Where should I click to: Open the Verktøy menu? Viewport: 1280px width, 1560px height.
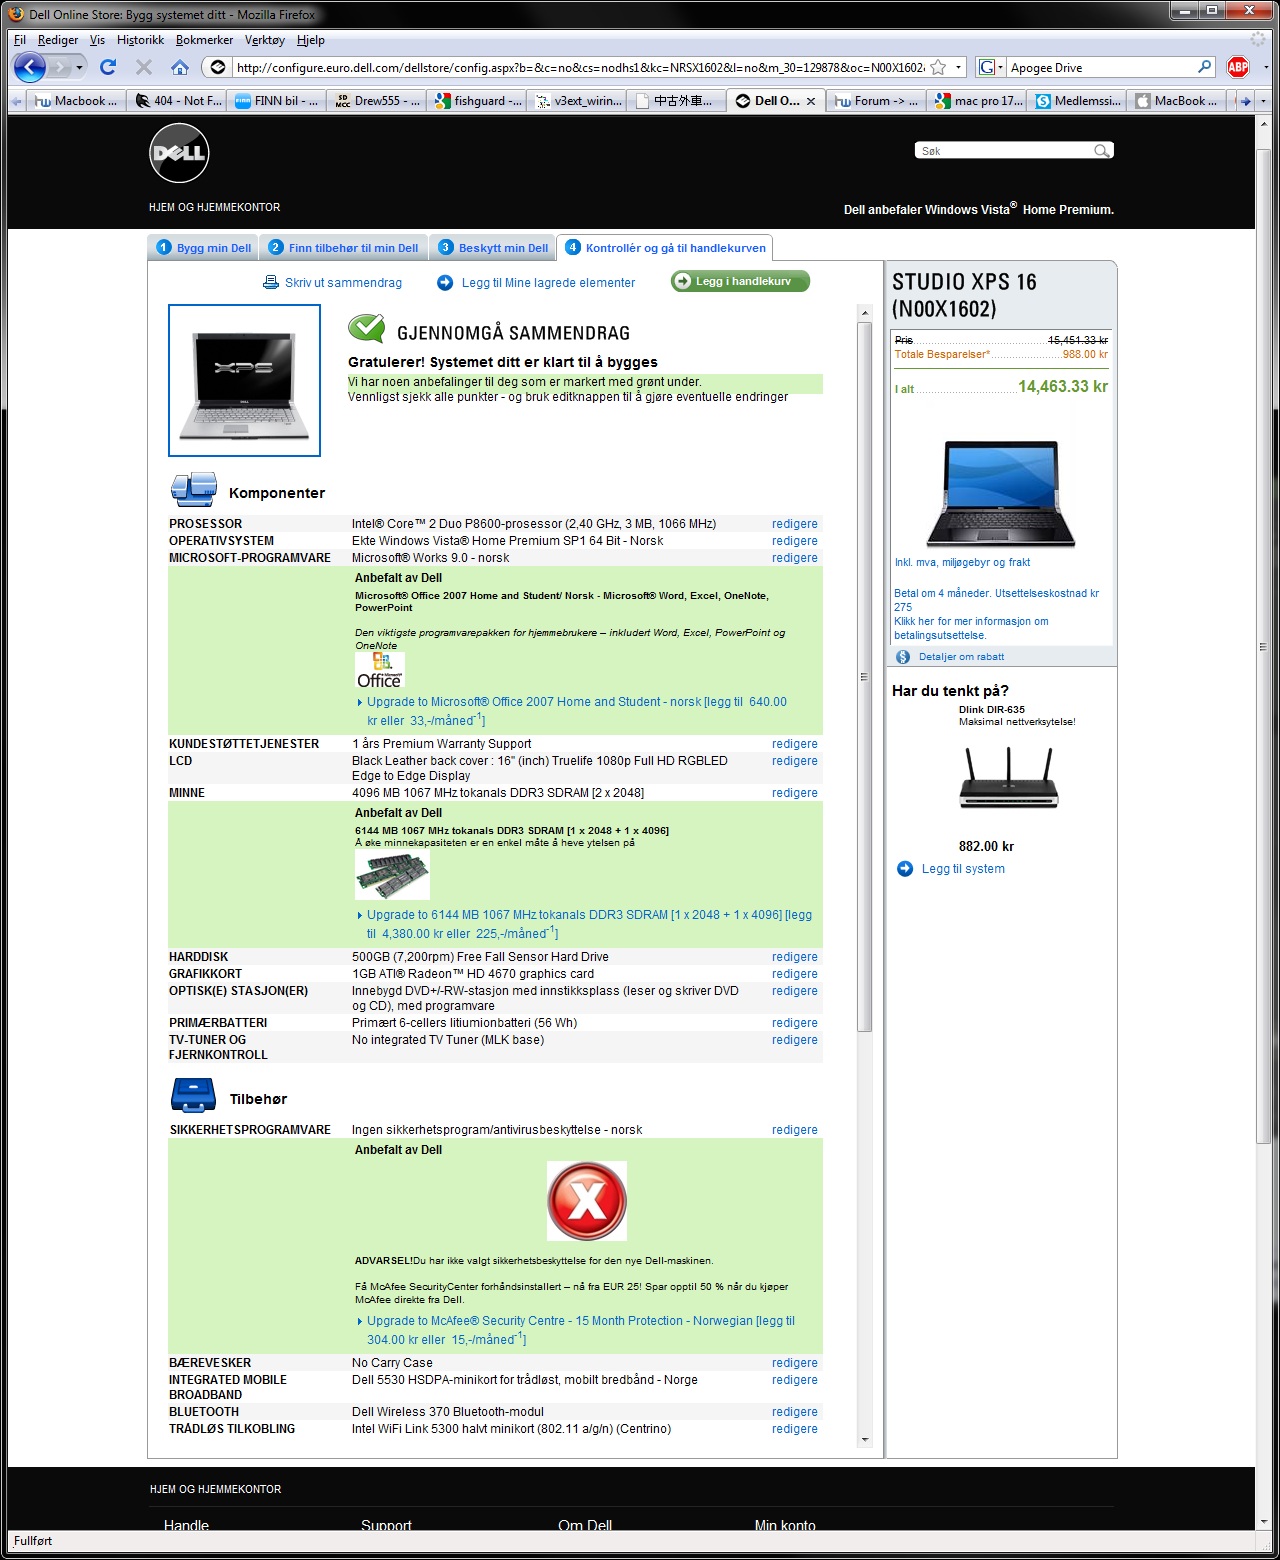point(265,40)
